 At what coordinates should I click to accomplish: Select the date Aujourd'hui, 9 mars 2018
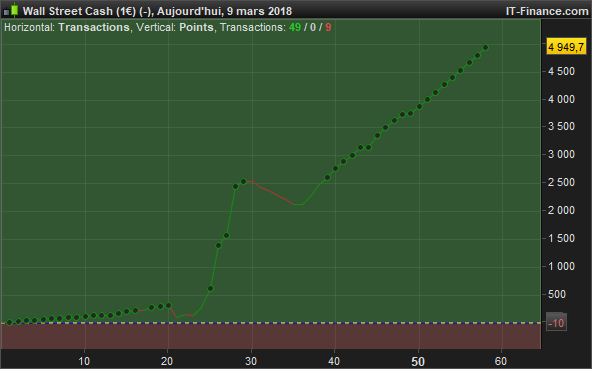click(x=224, y=11)
